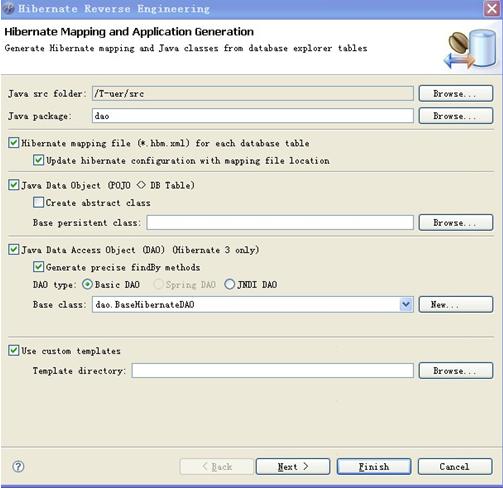
Task: Toggle Java Data Object POJO checkbox
Action: click(13, 185)
